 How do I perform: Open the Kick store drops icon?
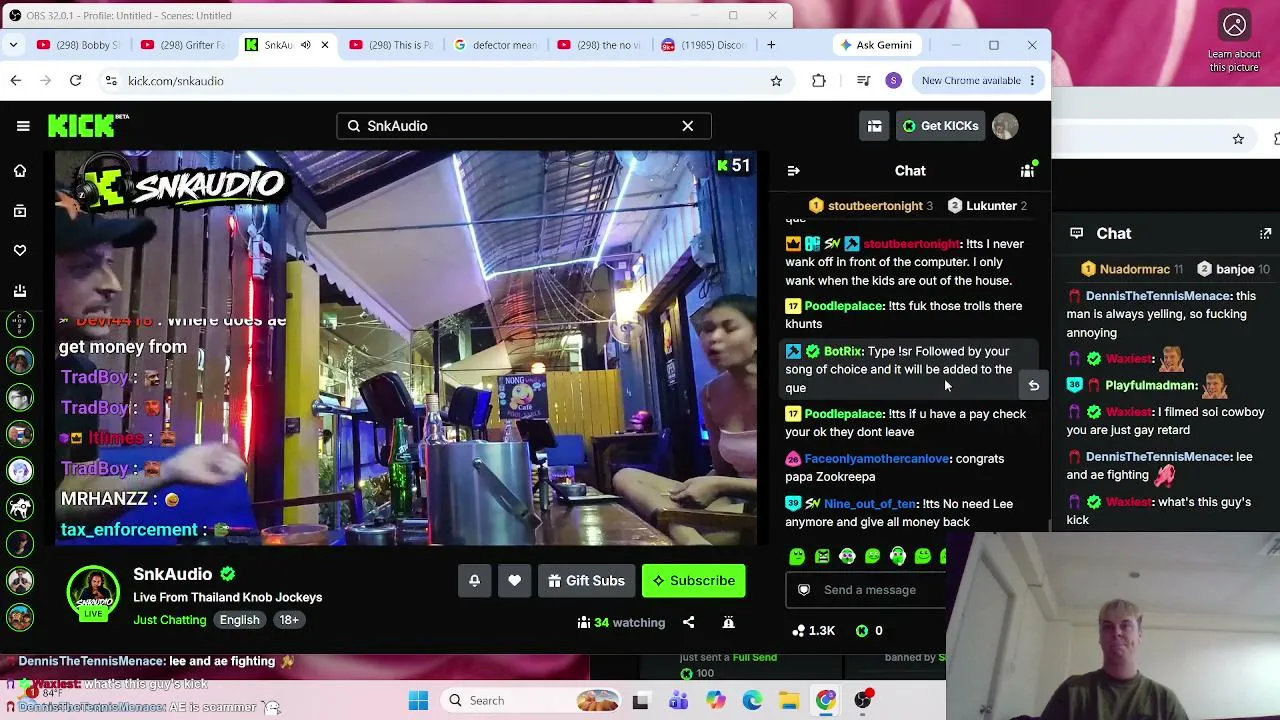874,126
